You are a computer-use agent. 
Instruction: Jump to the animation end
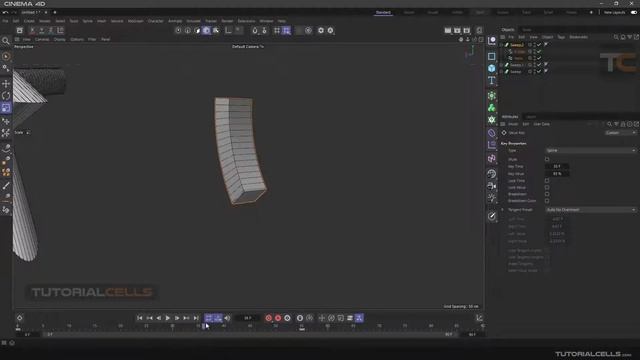(x=196, y=318)
